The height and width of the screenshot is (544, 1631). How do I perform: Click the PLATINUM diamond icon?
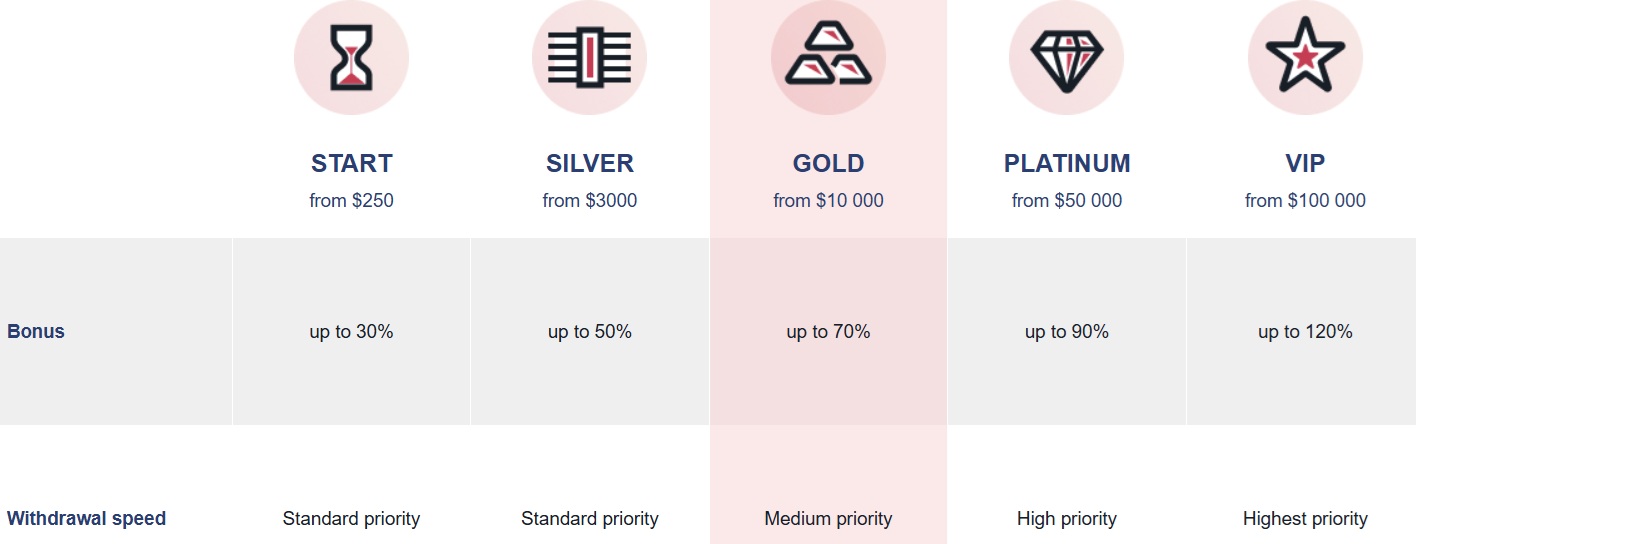pos(1066,58)
